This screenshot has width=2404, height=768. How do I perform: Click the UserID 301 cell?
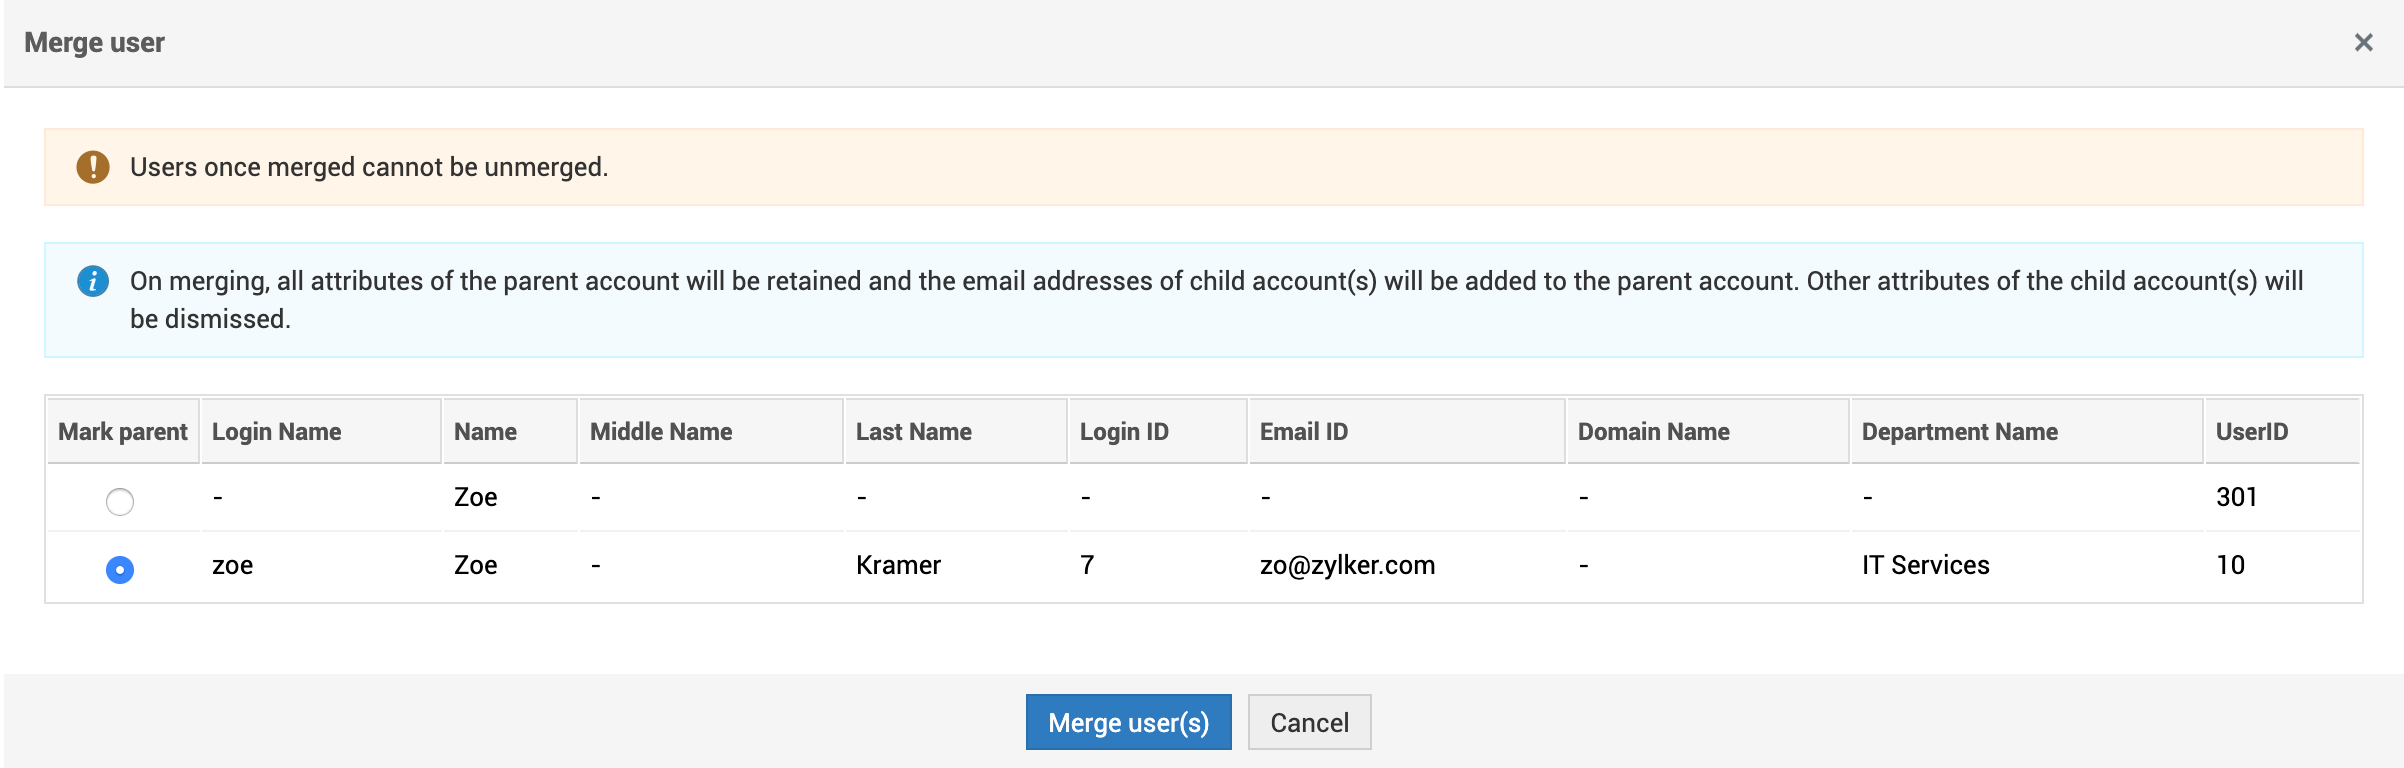click(x=2236, y=497)
